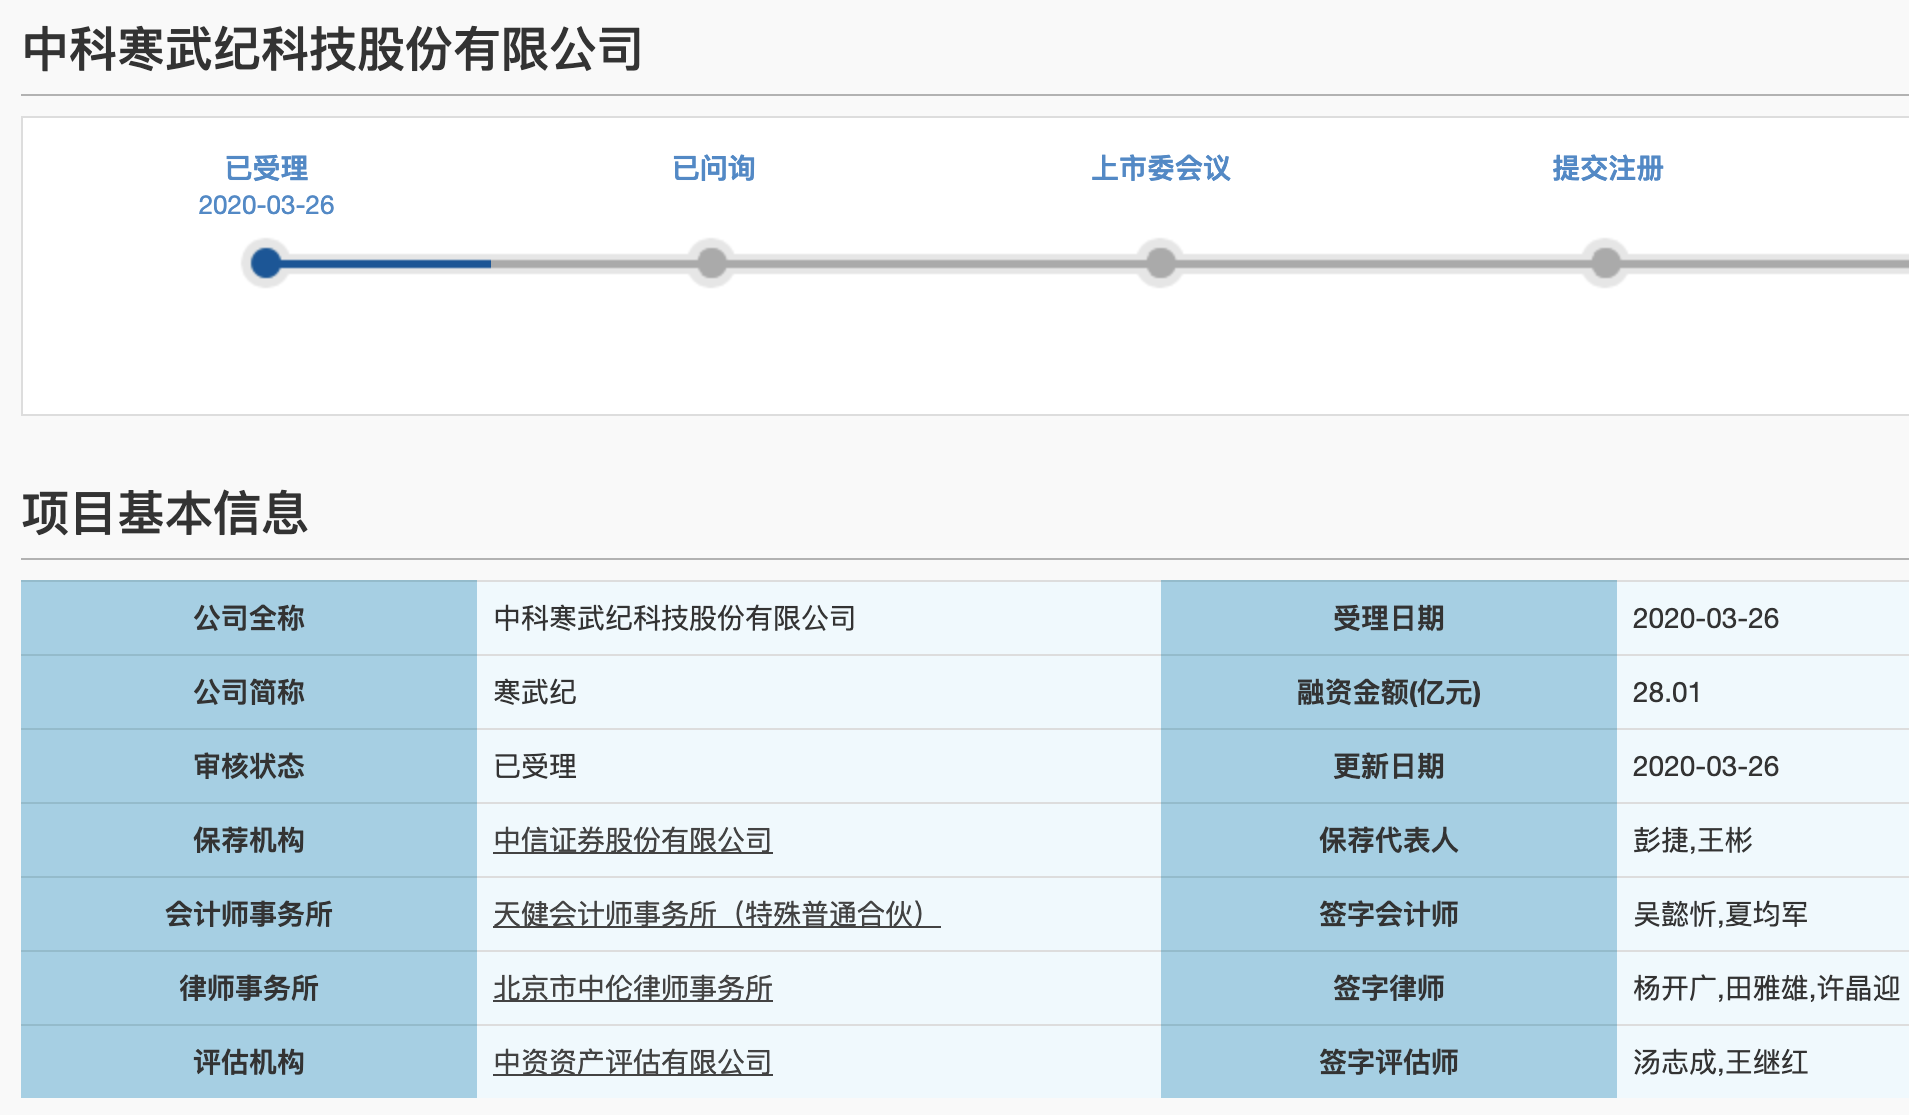
Task: Follow the 北京市中伦律师事务所 link
Action: pyautogui.click(x=632, y=988)
